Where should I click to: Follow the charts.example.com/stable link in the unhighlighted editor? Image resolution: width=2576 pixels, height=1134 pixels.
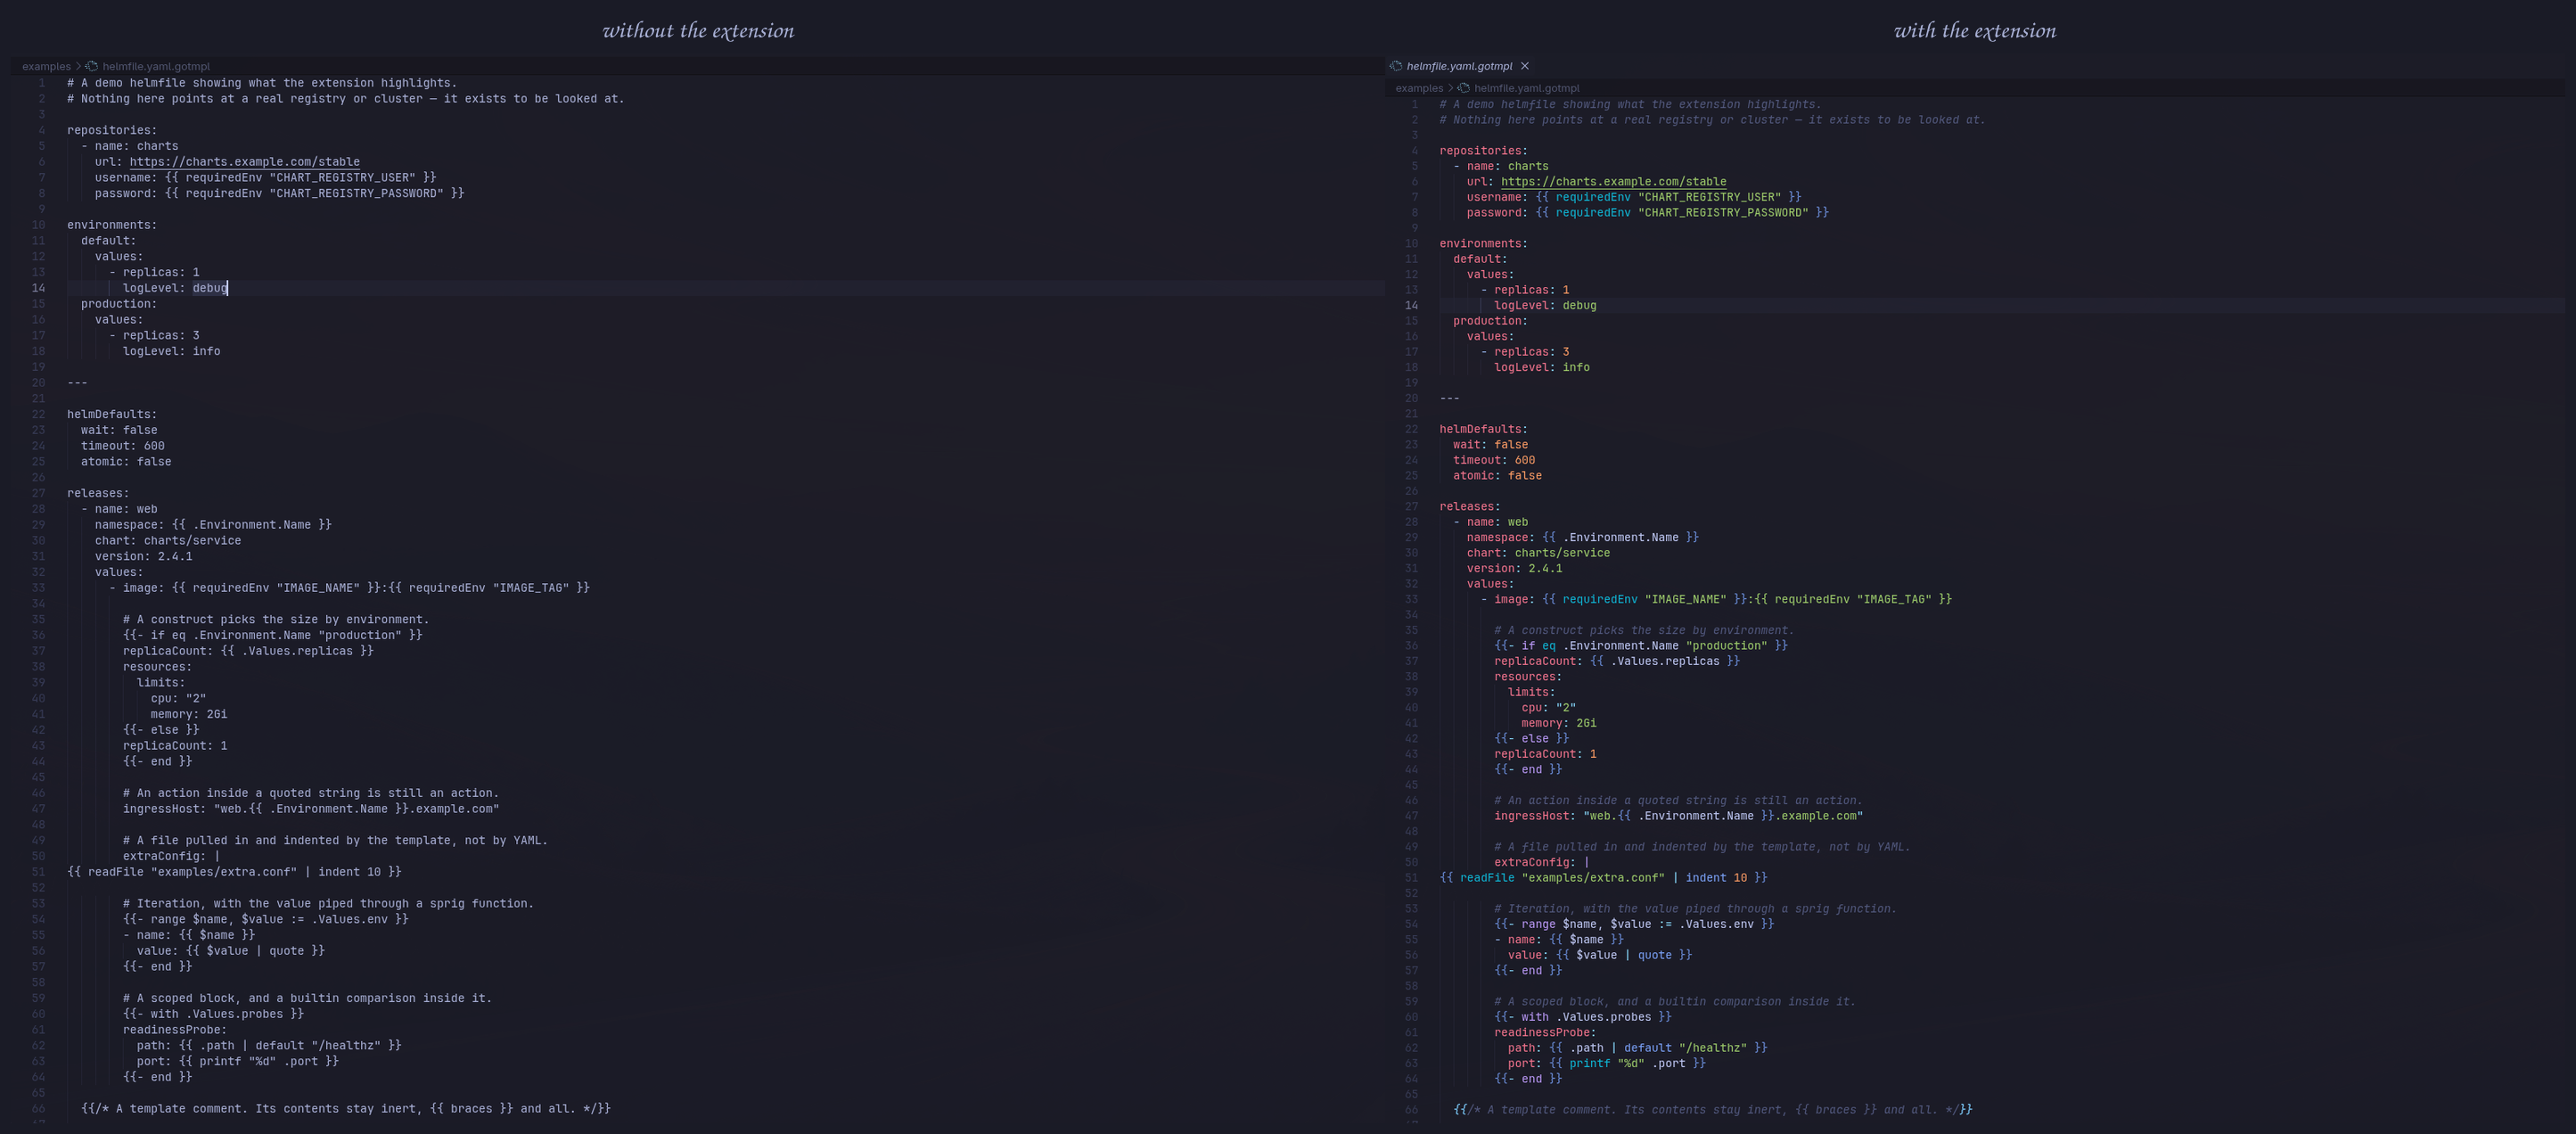pyautogui.click(x=244, y=162)
